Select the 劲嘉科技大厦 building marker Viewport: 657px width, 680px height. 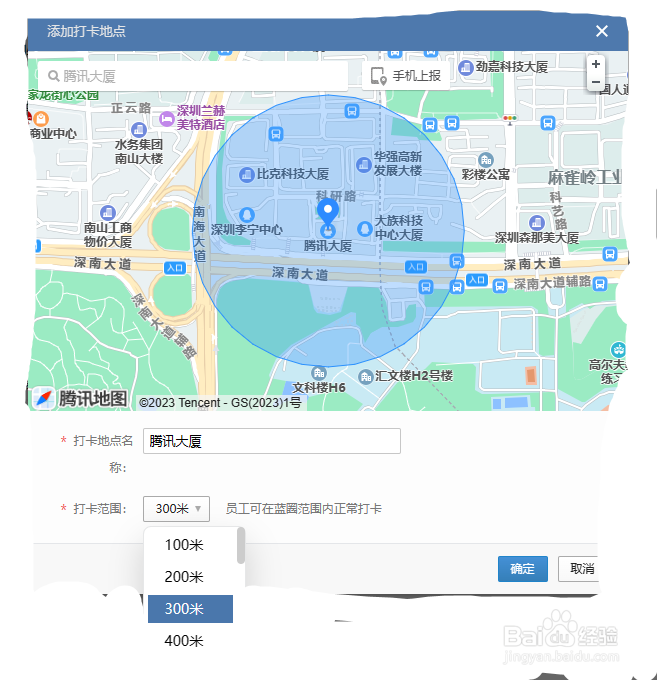[x=466, y=68]
